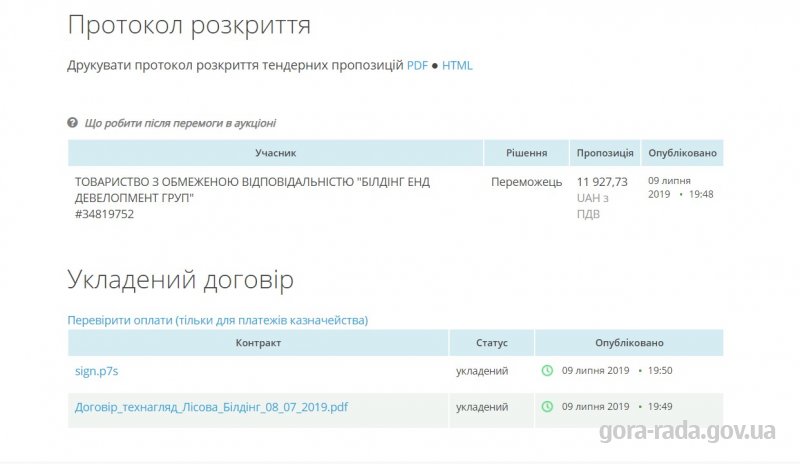Click the question mark help icon

click(72, 123)
